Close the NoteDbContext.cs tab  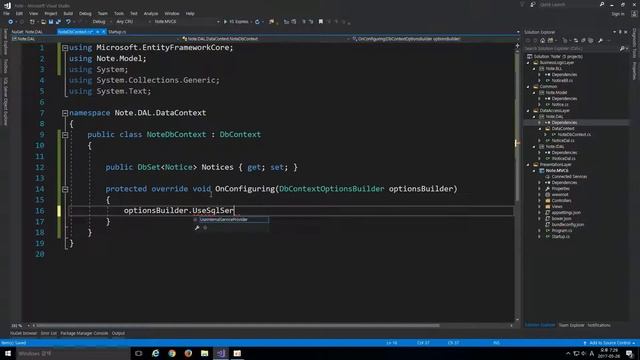pos(104,32)
